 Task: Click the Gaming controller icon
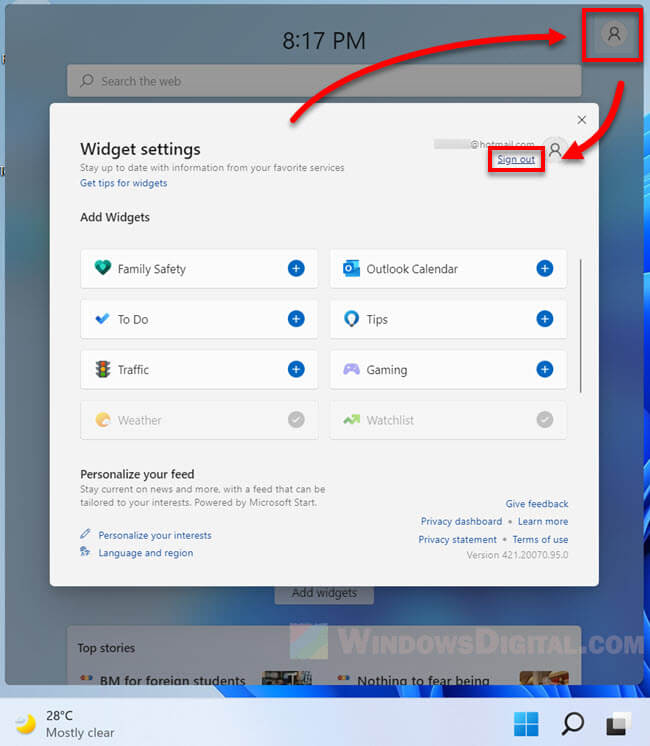[x=351, y=369]
